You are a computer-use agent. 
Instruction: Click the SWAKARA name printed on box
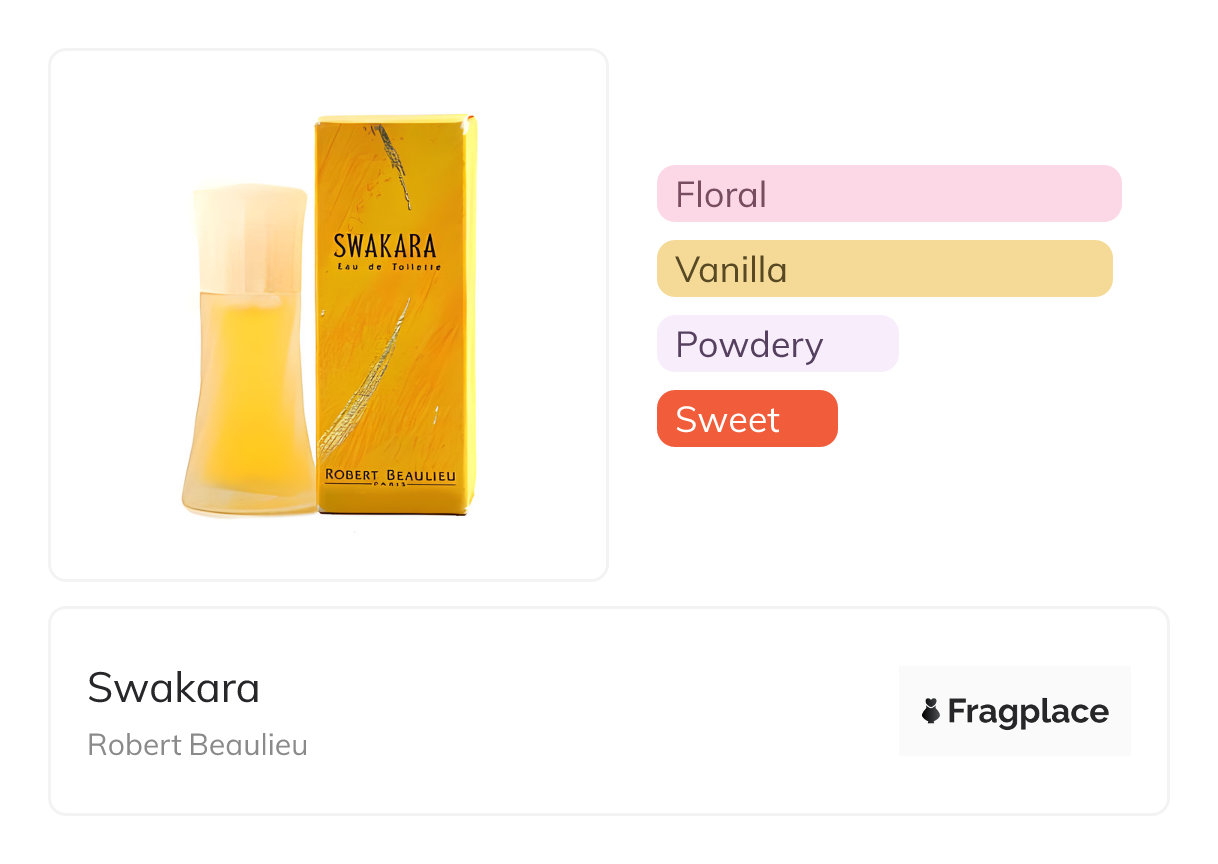[x=384, y=246]
